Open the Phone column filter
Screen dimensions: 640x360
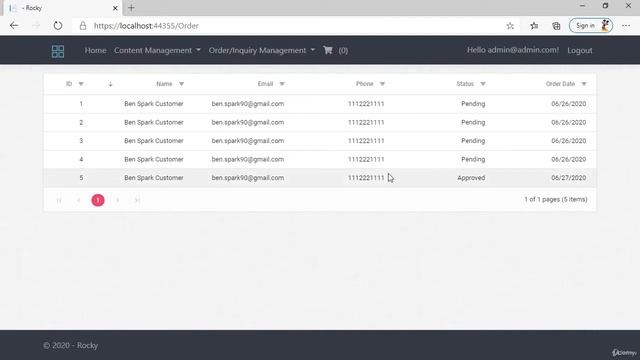point(382,84)
